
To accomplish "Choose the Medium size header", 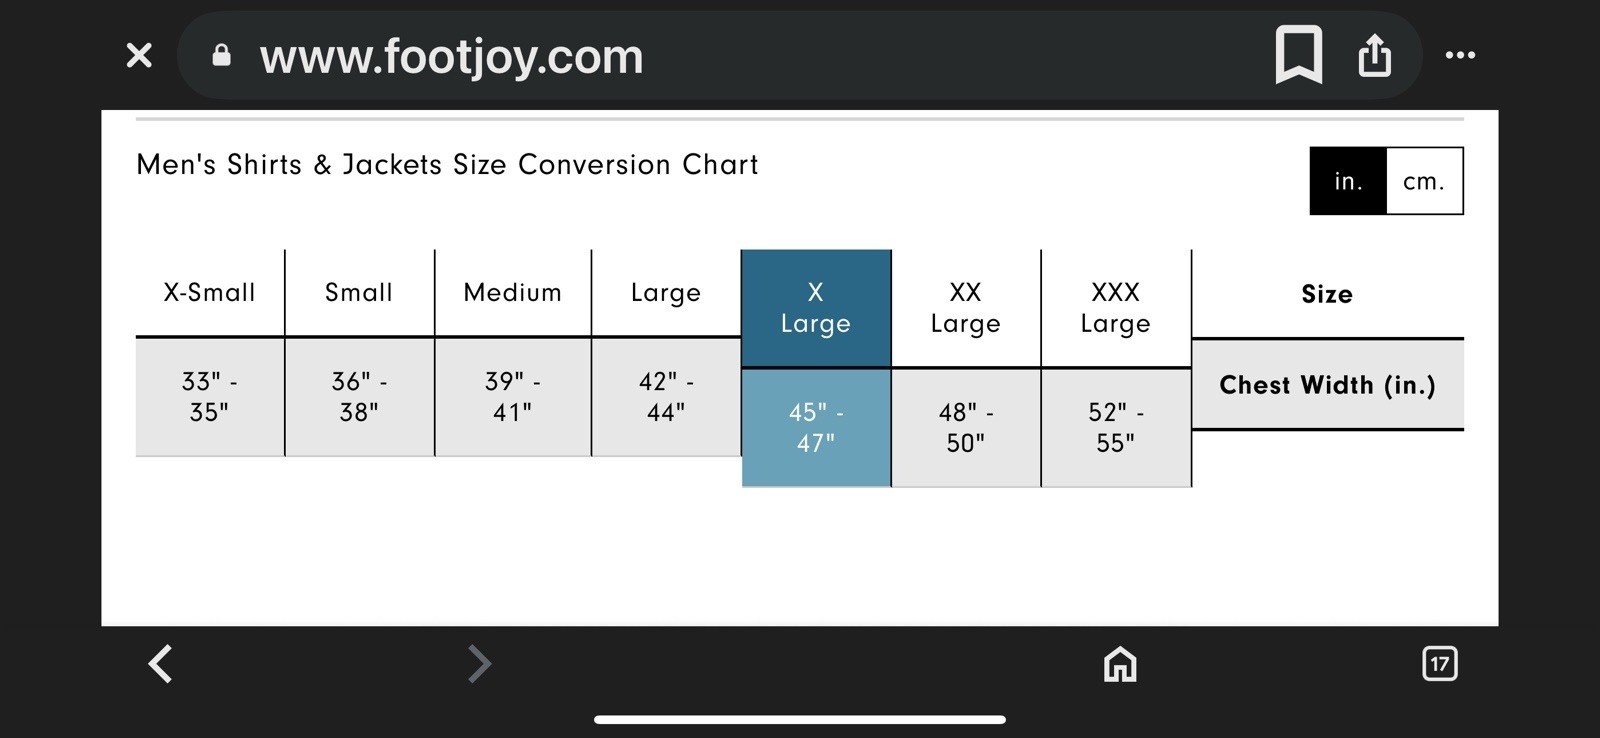I will 513,293.
